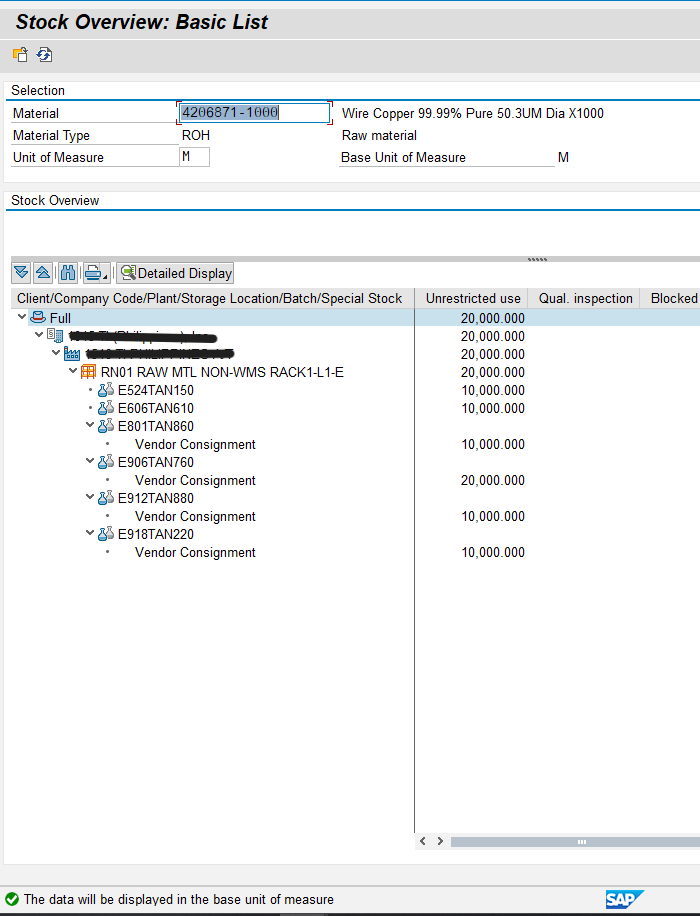The image size is (700, 916).
Task: Click the Collapse subtree icon
Action: click(x=43, y=273)
